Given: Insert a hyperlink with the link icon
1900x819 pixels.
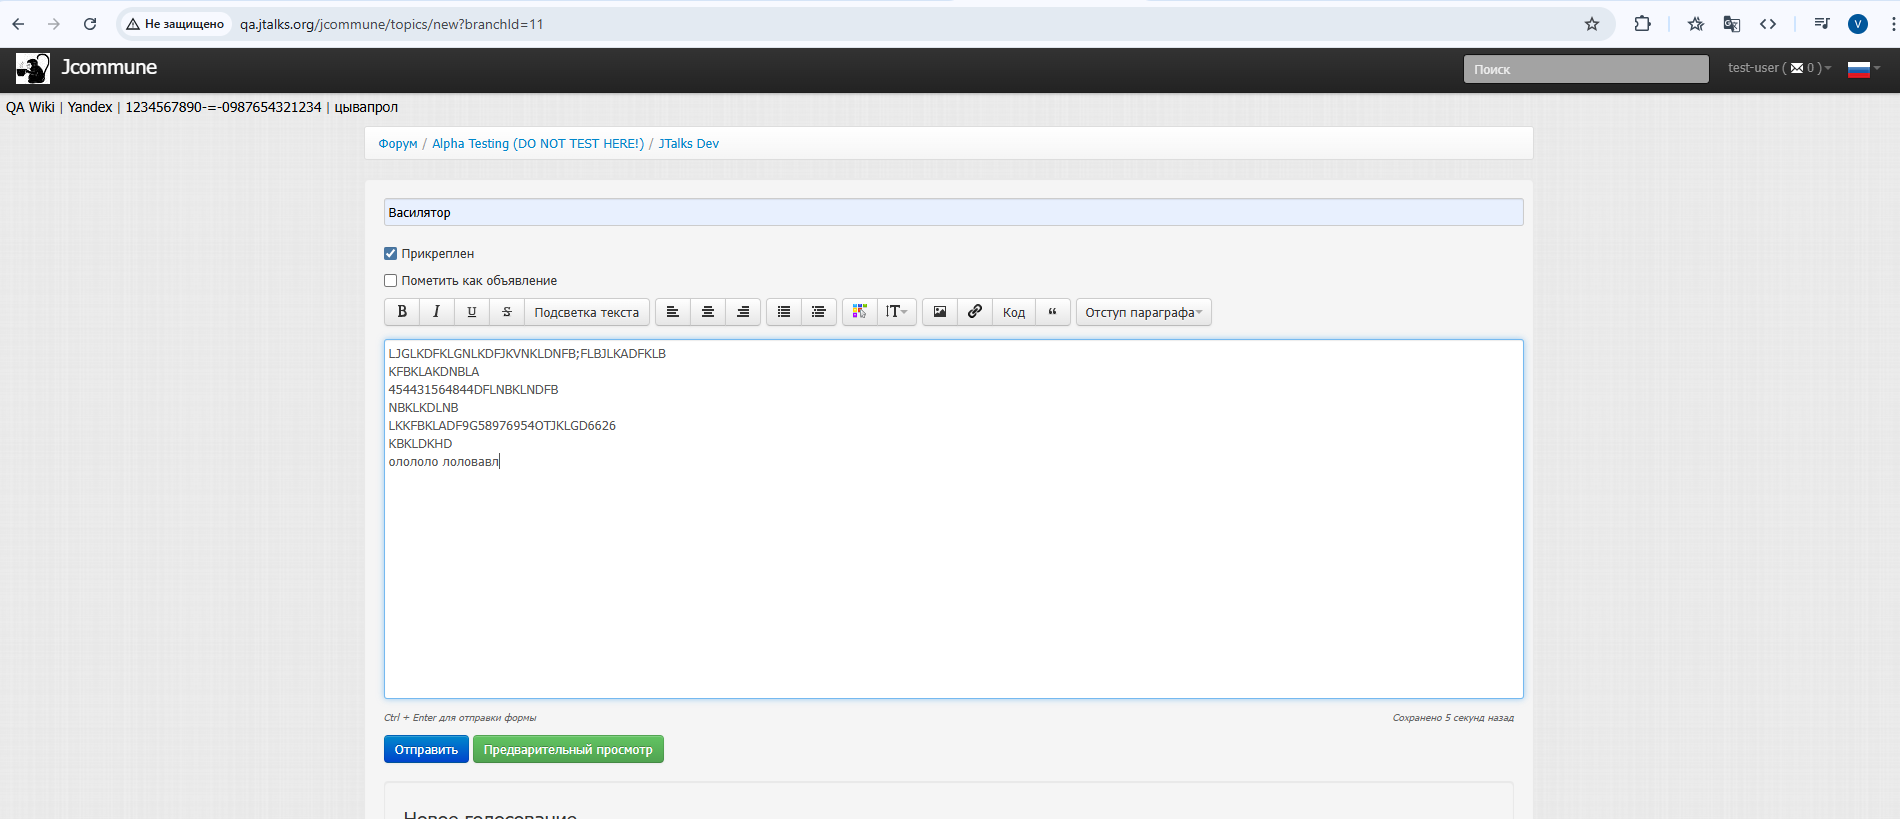Looking at the screenshot, I should point(975,312).
